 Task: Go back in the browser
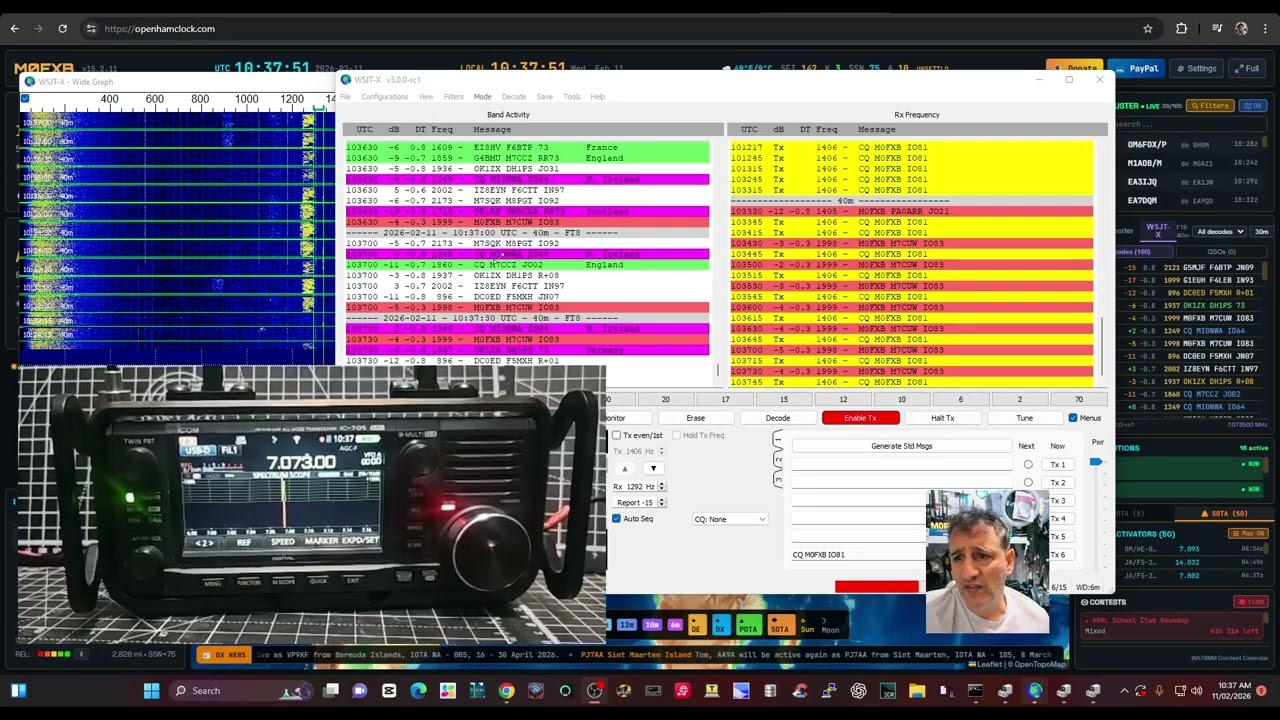(15, 29)
